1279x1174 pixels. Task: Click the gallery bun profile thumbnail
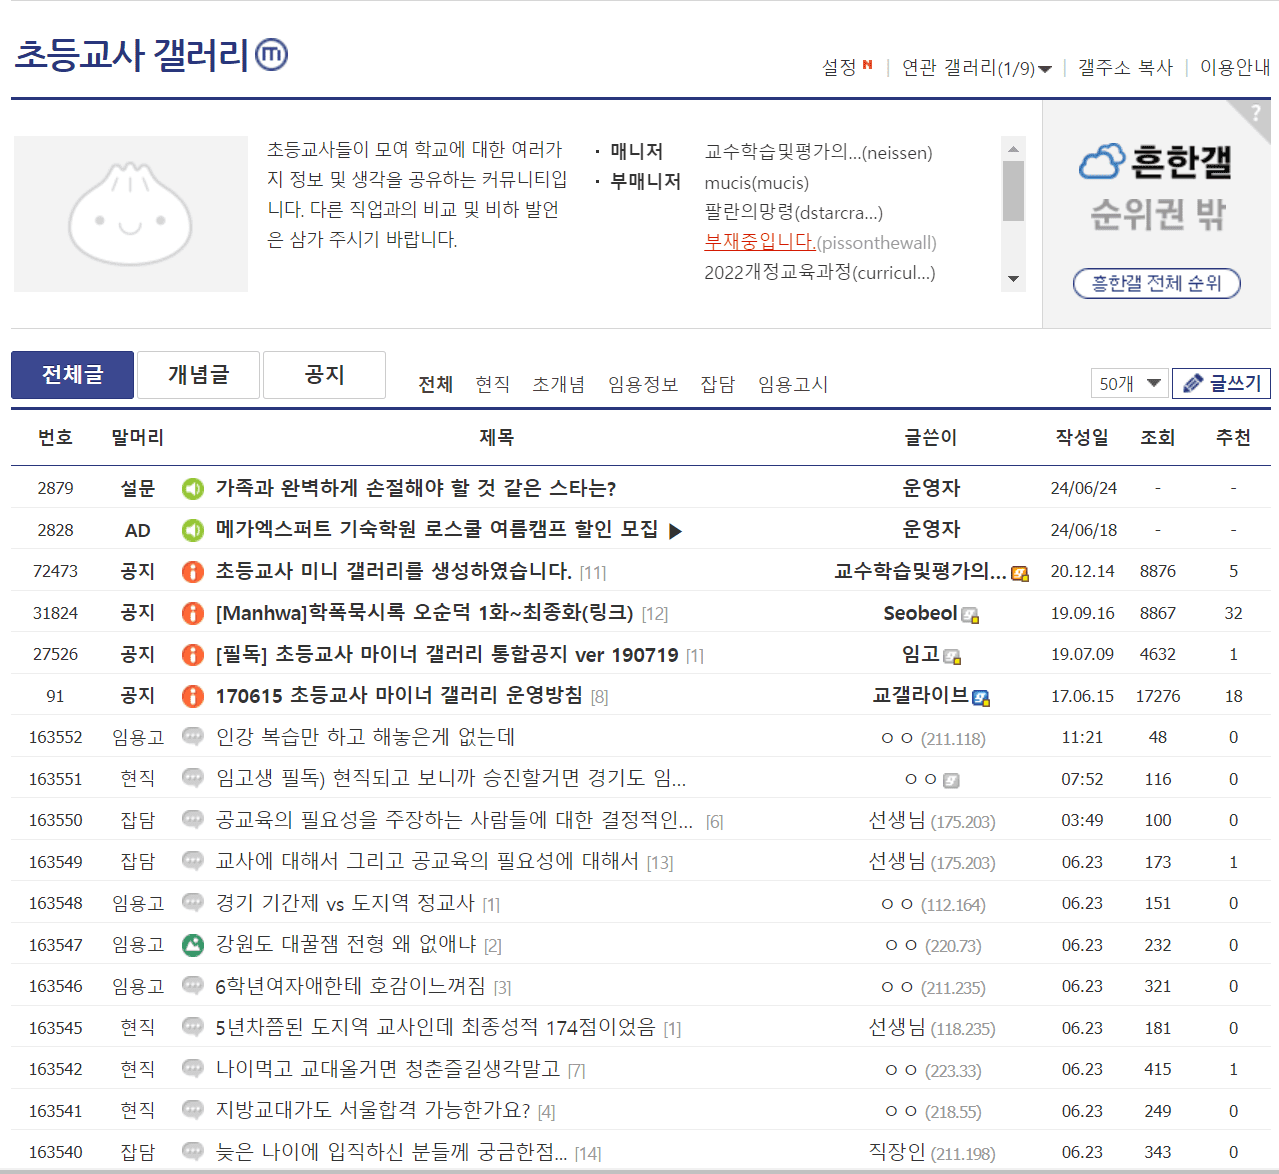pyautogui.click(x=131, y=214)
